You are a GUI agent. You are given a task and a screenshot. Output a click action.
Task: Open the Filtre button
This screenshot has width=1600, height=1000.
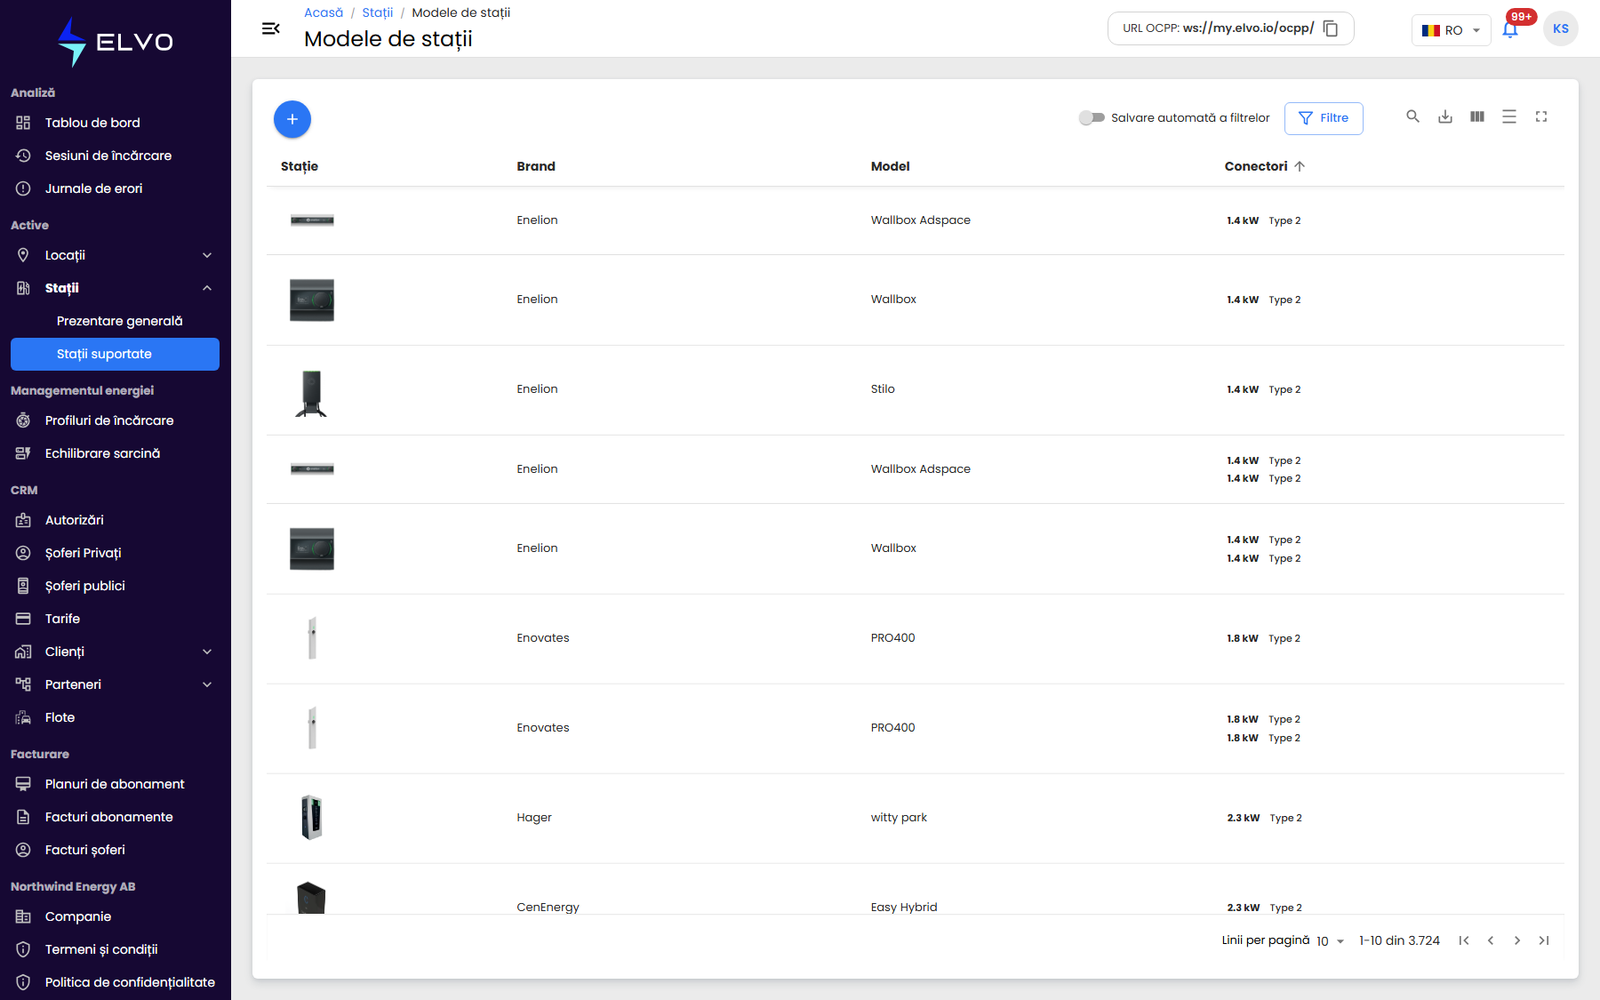click(x=1323, y=118)
